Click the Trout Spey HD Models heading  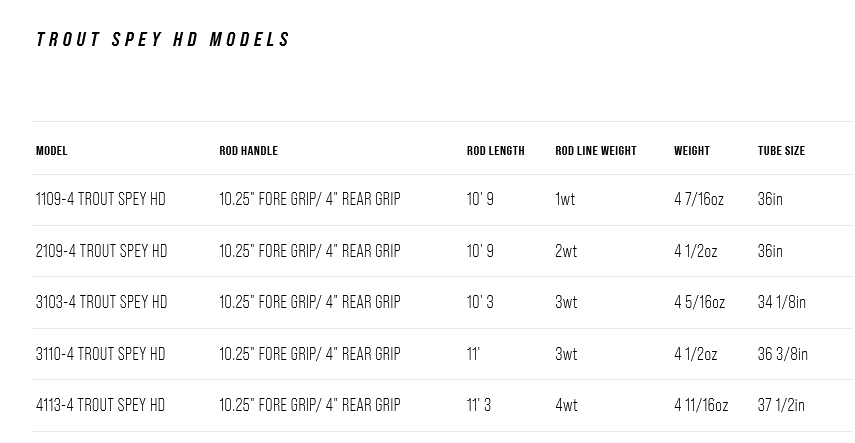coord(163,40)
